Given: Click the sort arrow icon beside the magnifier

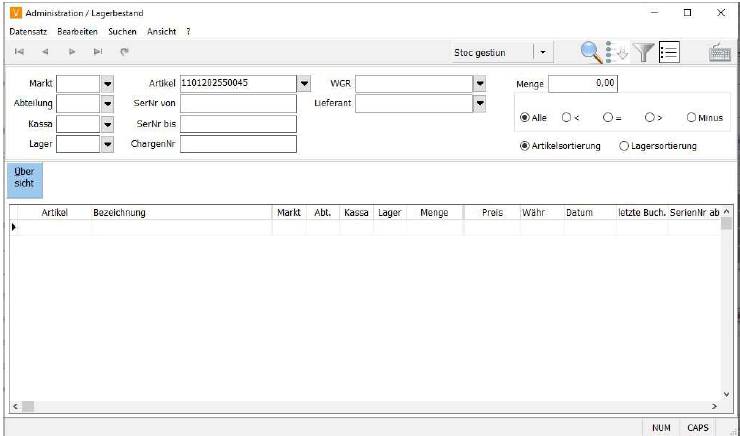Looking at the screenshot, I should coord(620,53).
